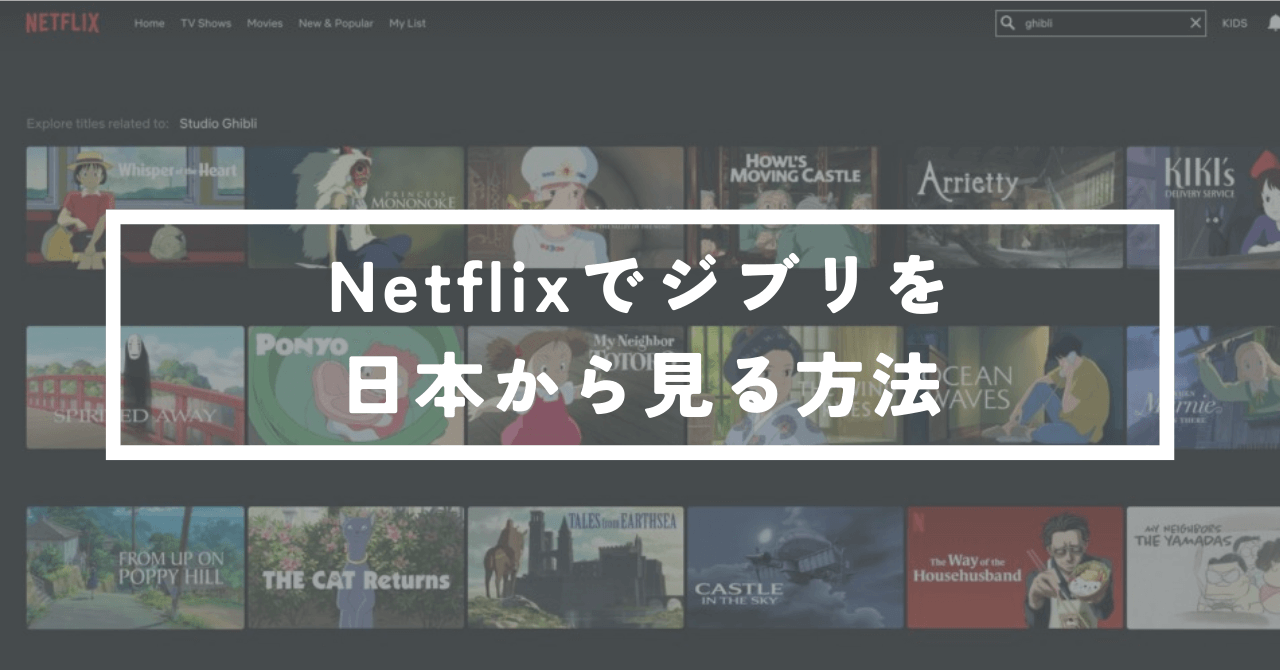Screen dimensions: 1280x670
Task: Open the Princess Mononoke thumbnail
Action: tap(356, 207)
